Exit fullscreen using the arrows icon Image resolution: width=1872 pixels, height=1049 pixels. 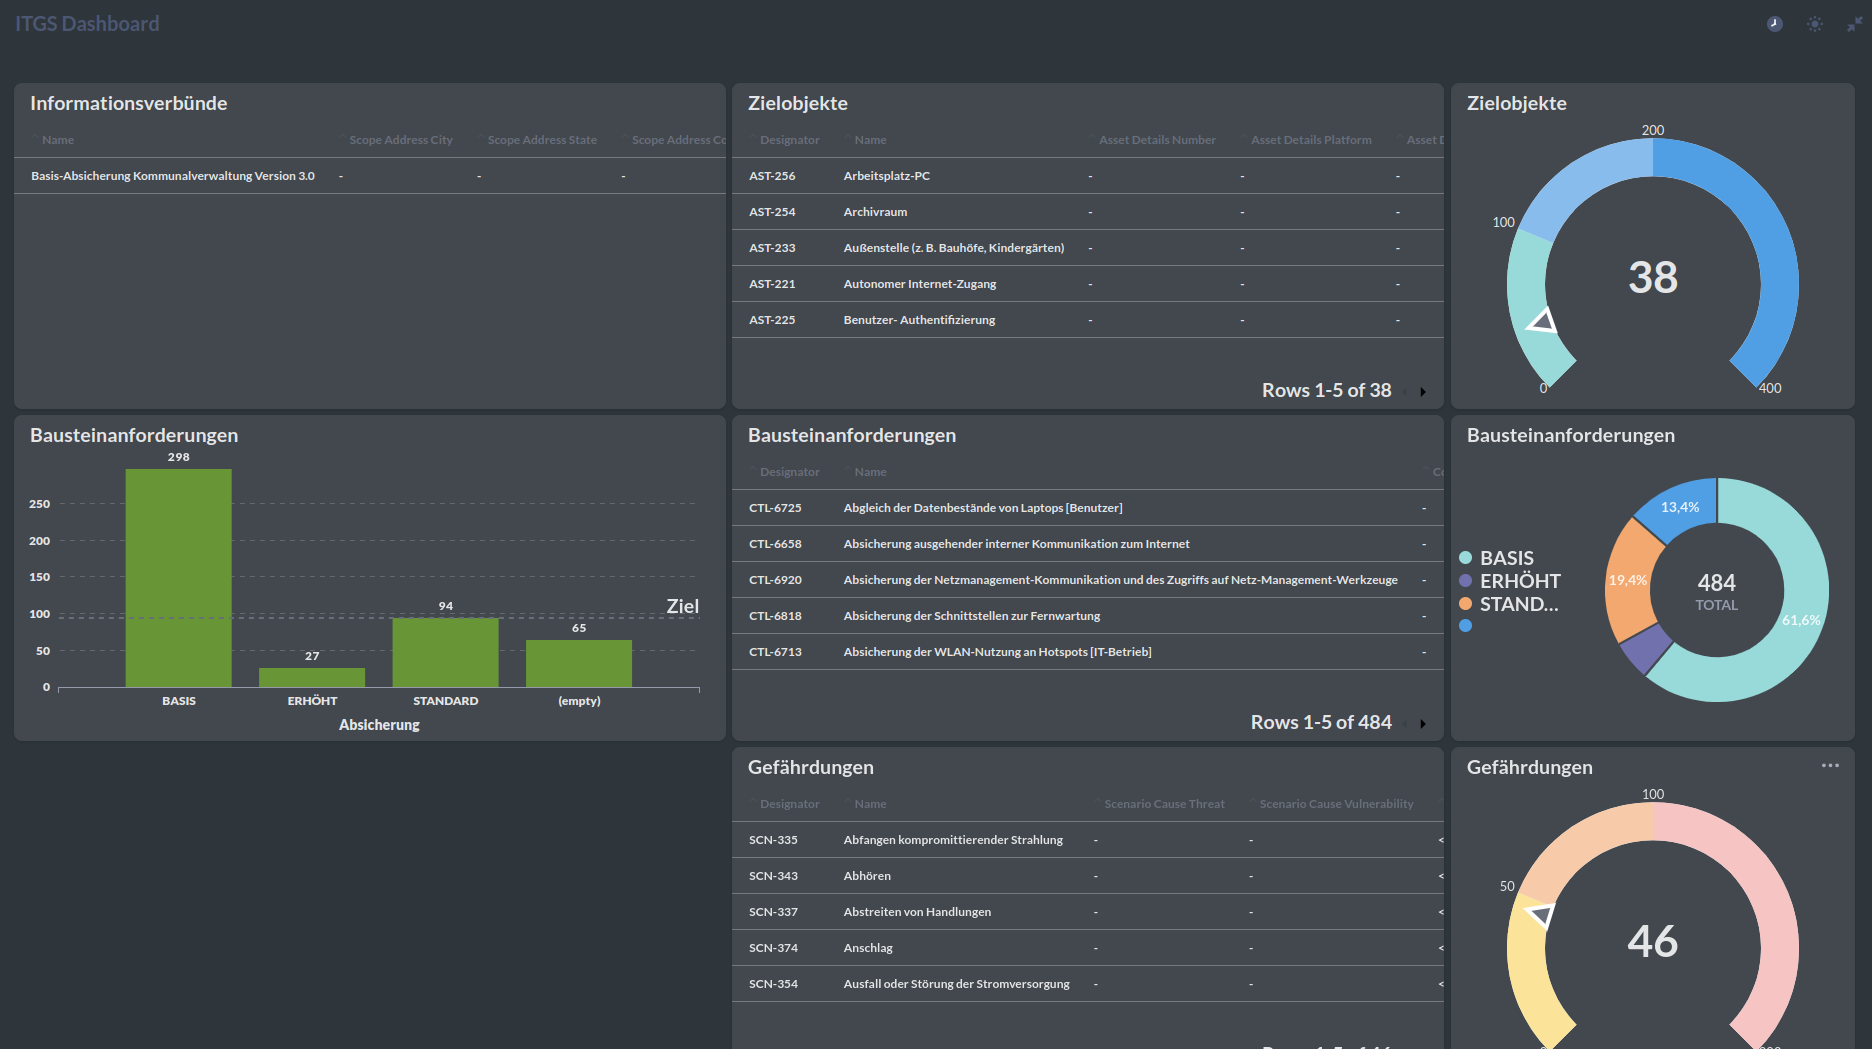coord(1854,24)
